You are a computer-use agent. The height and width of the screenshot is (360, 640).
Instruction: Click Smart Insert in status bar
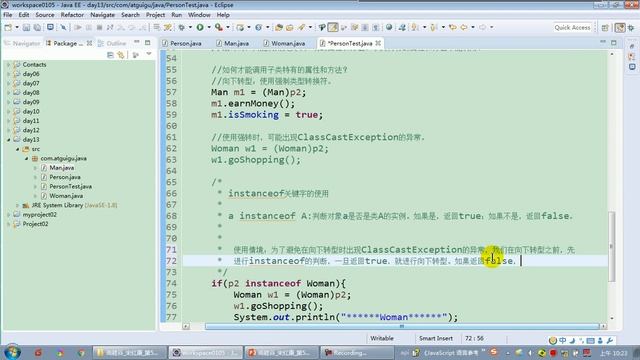436,338
